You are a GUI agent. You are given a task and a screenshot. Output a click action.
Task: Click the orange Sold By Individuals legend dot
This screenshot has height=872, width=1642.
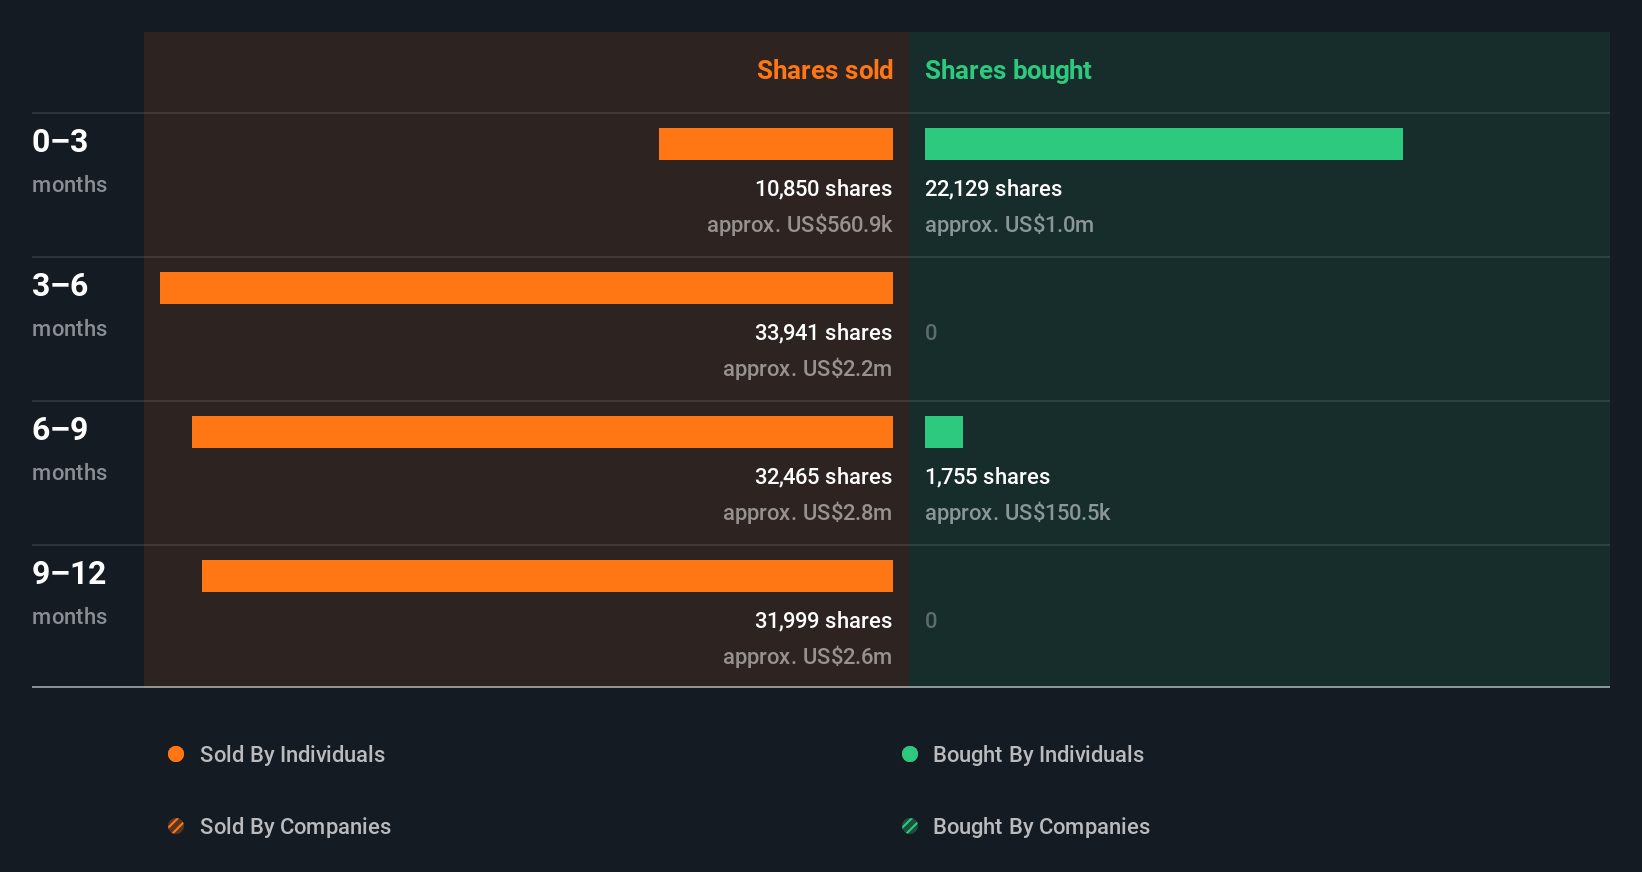click(x=176, y=754)
